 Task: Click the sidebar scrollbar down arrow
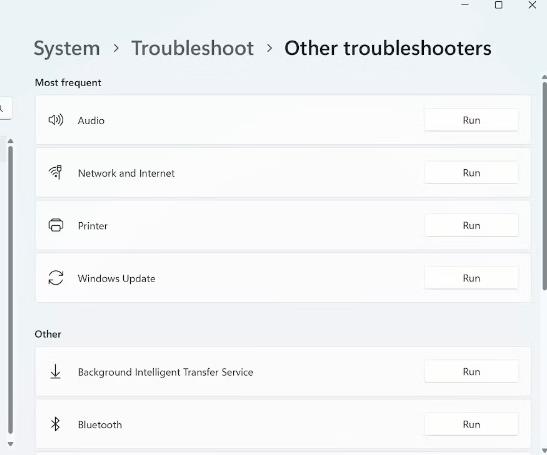pyautogui.click(x=10, y=444)
